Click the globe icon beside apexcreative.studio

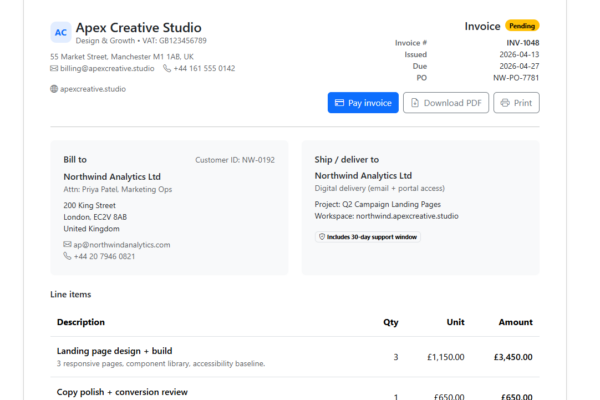tap(54, 89)
